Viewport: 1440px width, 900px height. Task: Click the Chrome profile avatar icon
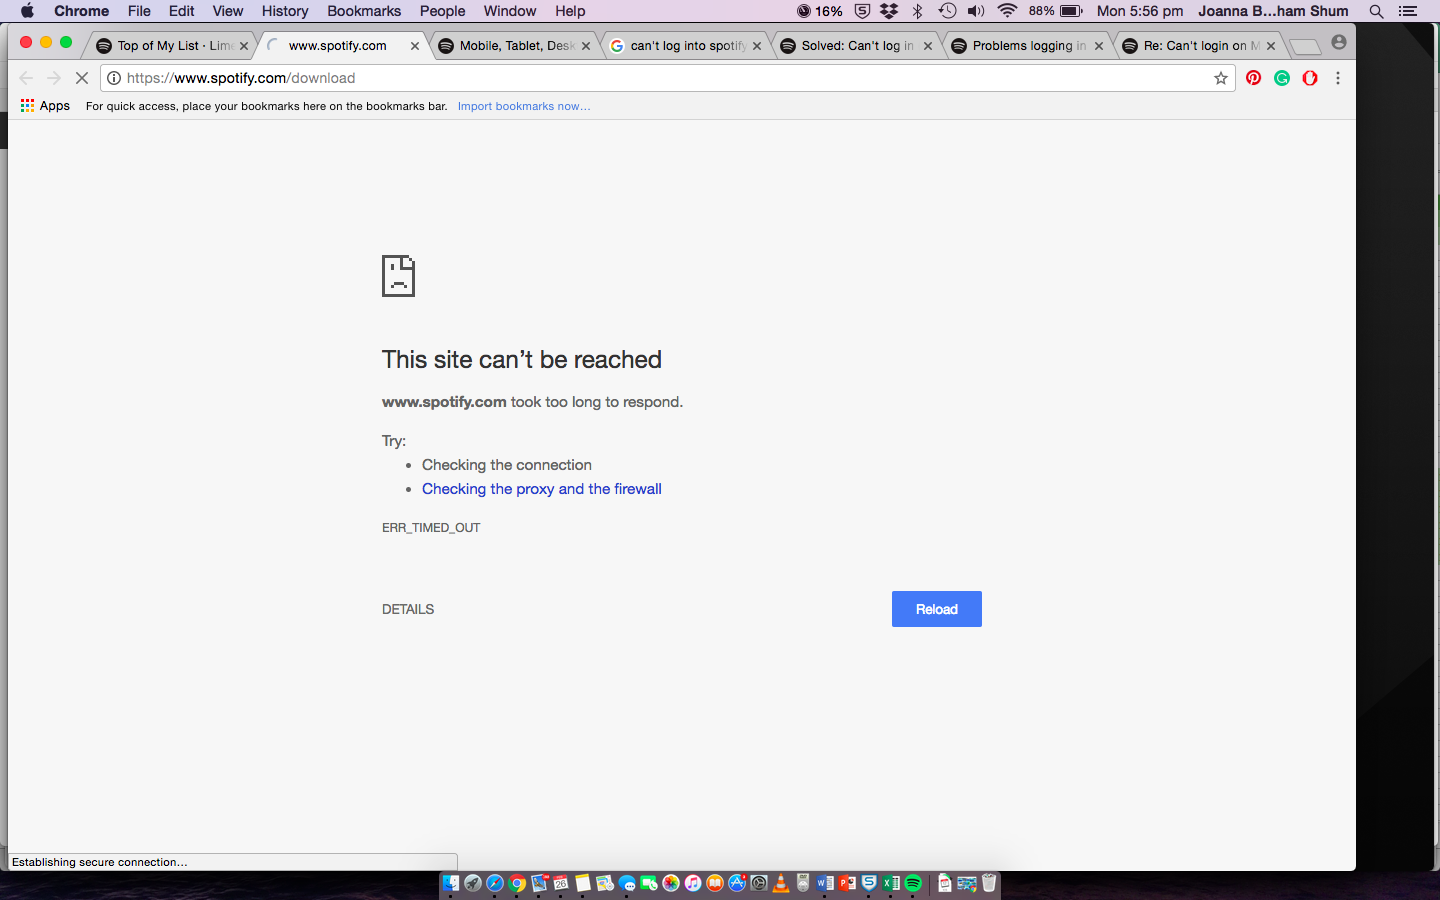pos(1339,42)
